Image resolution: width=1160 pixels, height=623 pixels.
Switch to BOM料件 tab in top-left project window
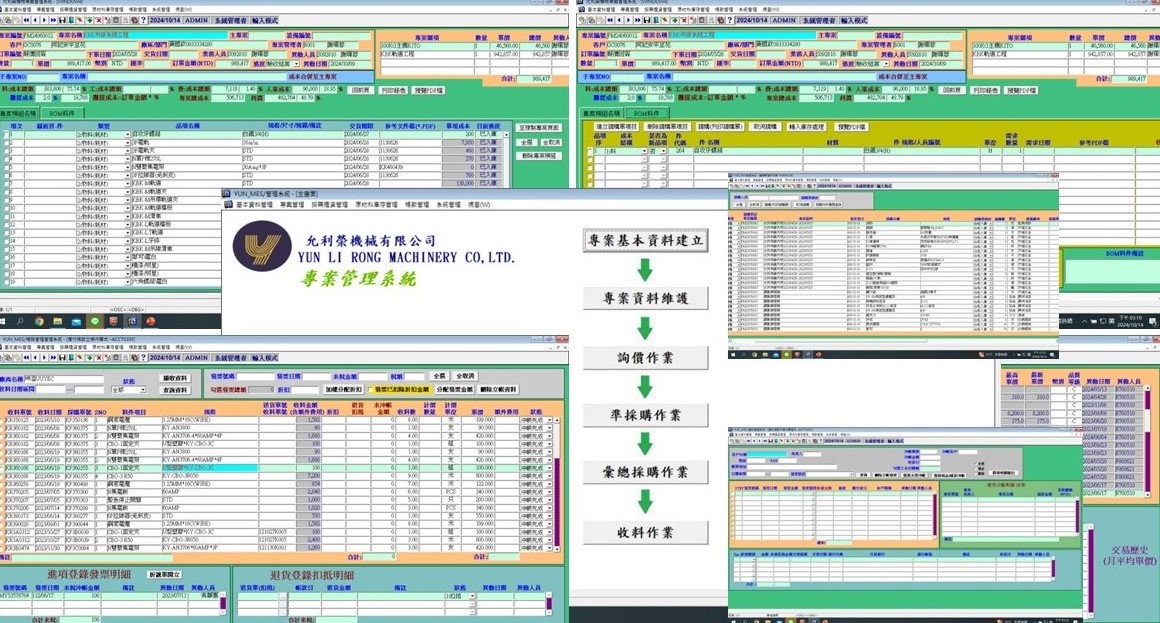[x=62, y=114]
